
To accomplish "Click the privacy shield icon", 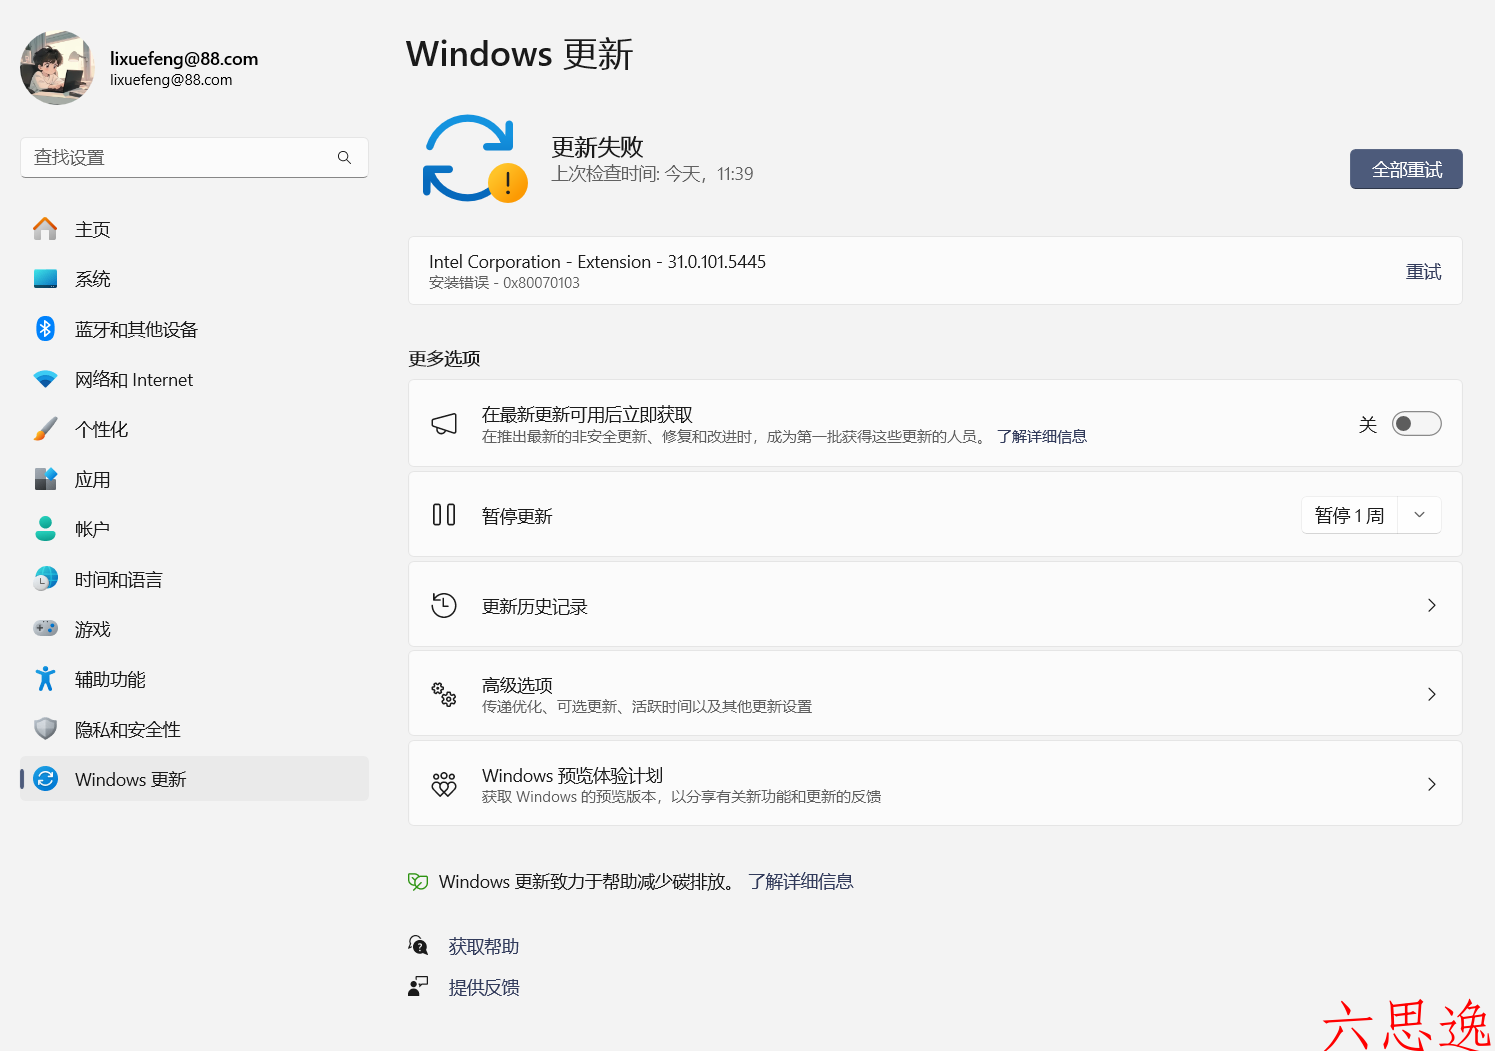I will (45, 729).
